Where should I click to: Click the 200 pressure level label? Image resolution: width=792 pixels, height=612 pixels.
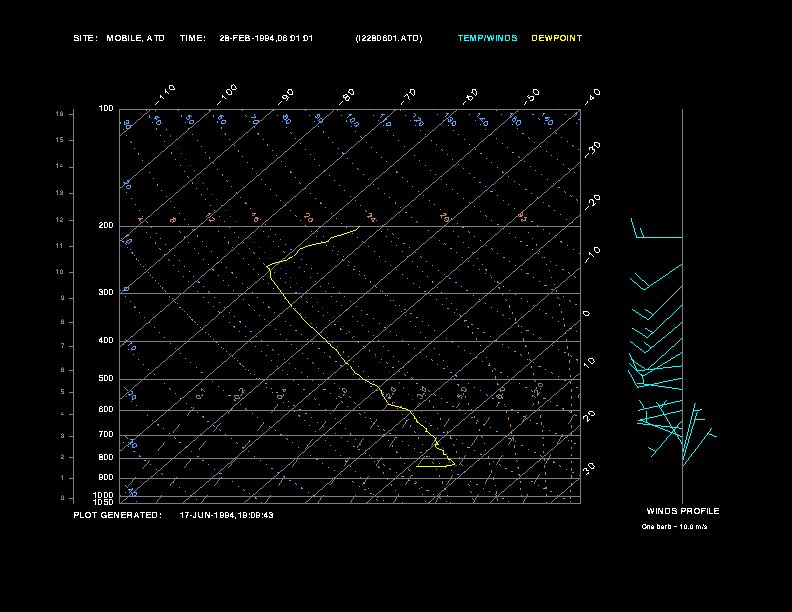point(106,226)
